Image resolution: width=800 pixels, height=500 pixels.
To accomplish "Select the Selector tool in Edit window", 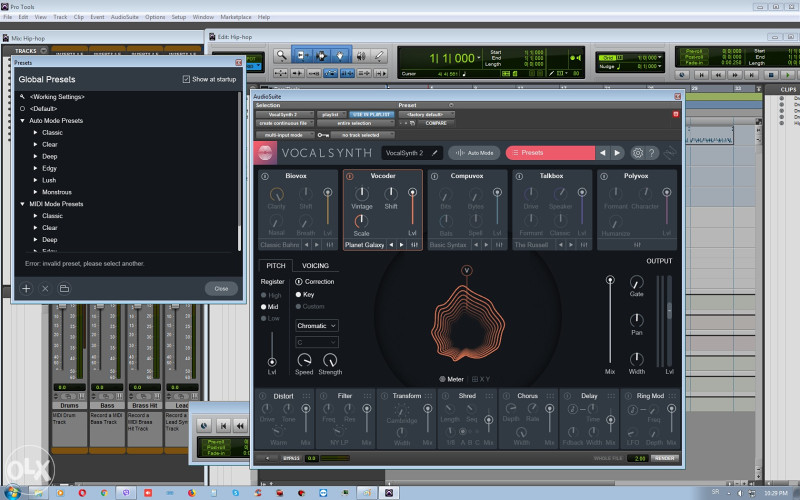I will point(321,55).
